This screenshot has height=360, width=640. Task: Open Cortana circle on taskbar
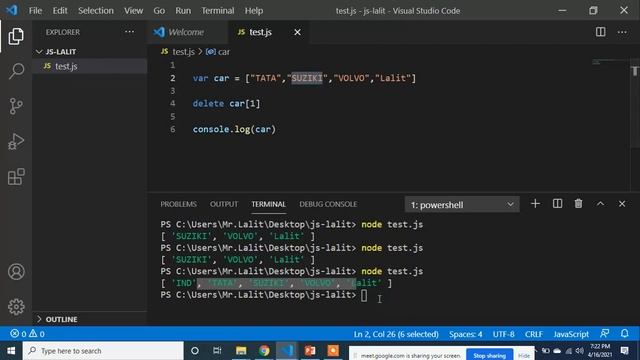point(195,351)
